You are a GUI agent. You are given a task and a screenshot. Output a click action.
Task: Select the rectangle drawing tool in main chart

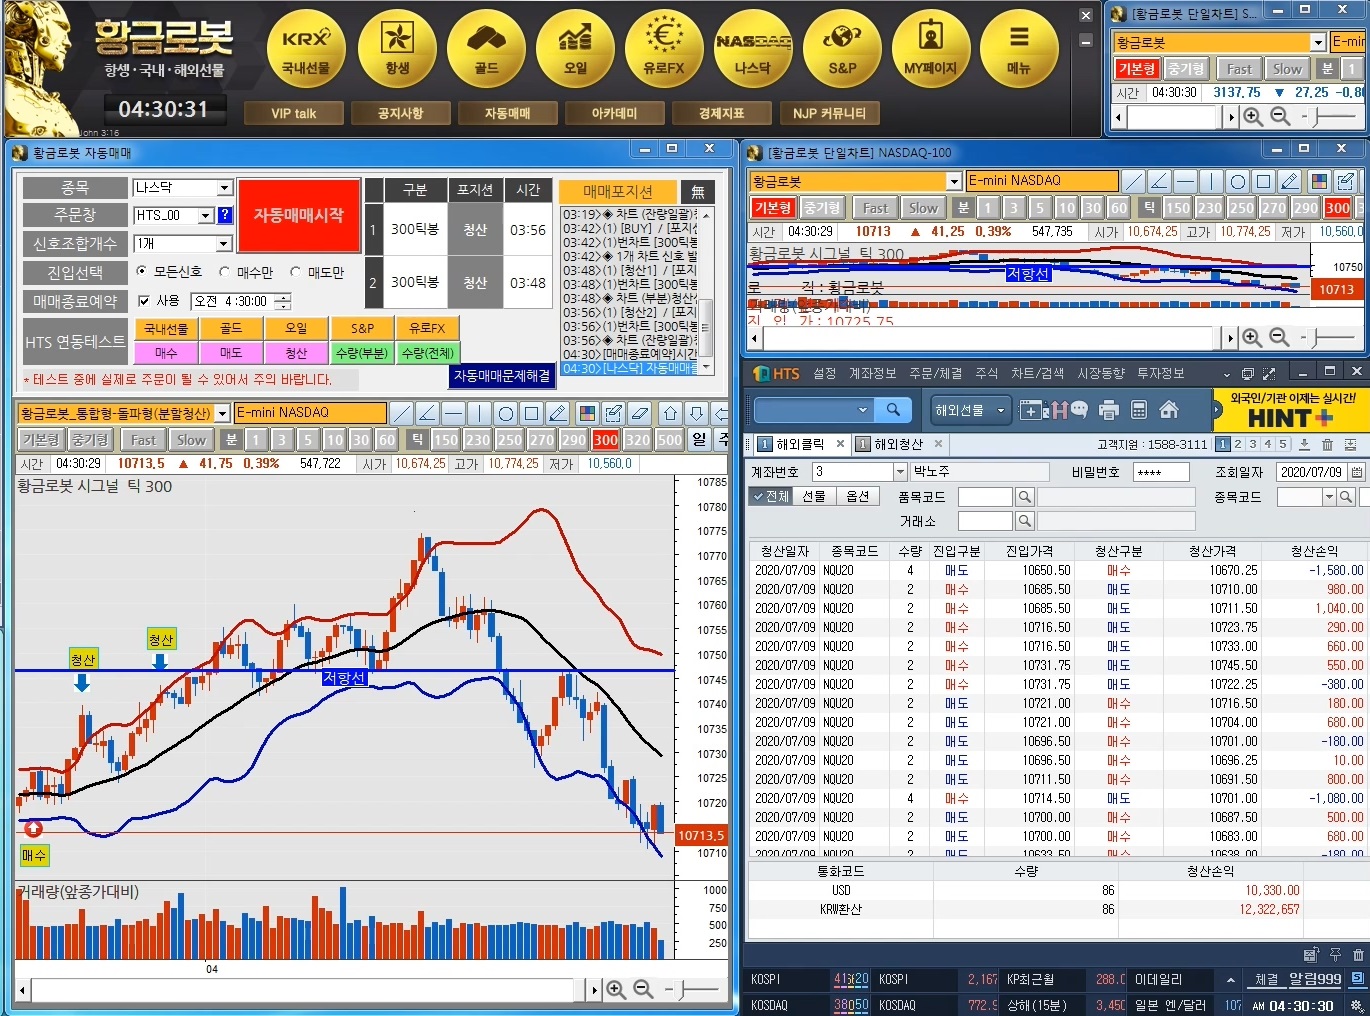tap(531, 413)
